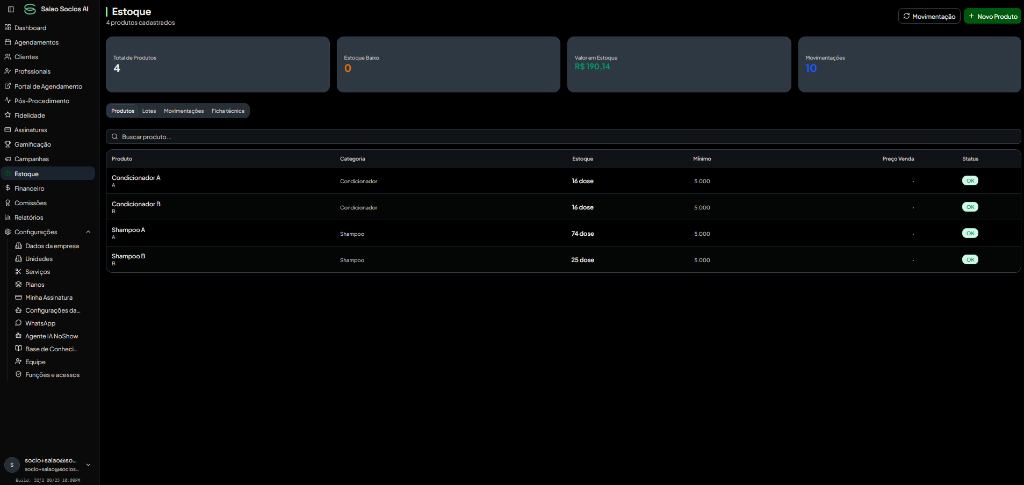Open Pós-Procedimento via its pulse icon
The image size is (1024, 485).
7,101
